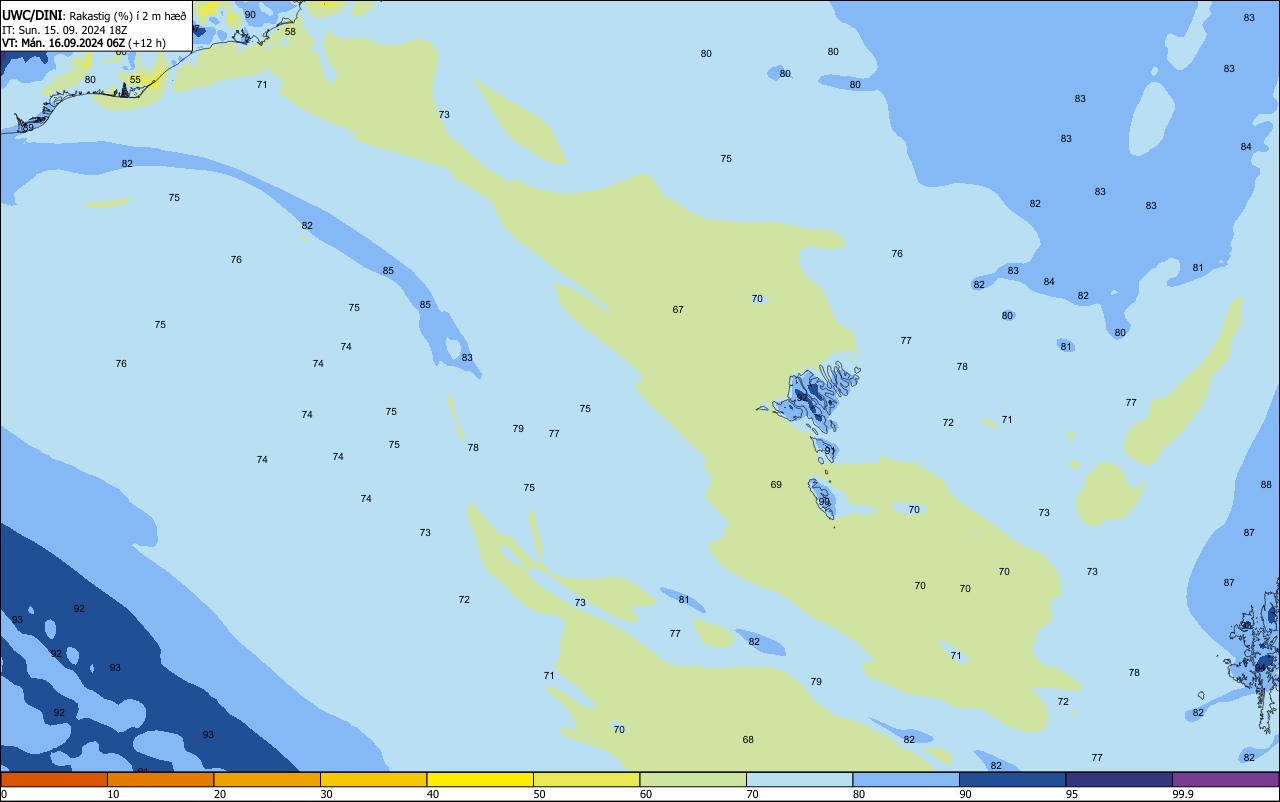The image size is (1280, 802).
Task: Click the humidity value '69' on the map
Action: 776,485
